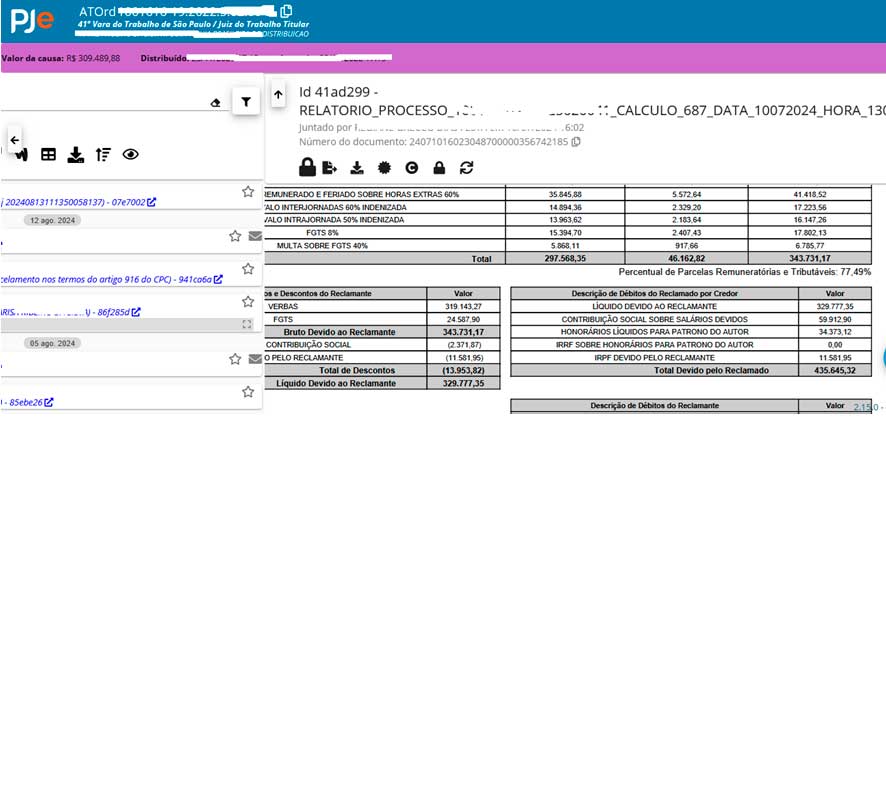Favorite the 85ebe26 timeline entry star
The image size is (886, 797).
coord(248,392)
